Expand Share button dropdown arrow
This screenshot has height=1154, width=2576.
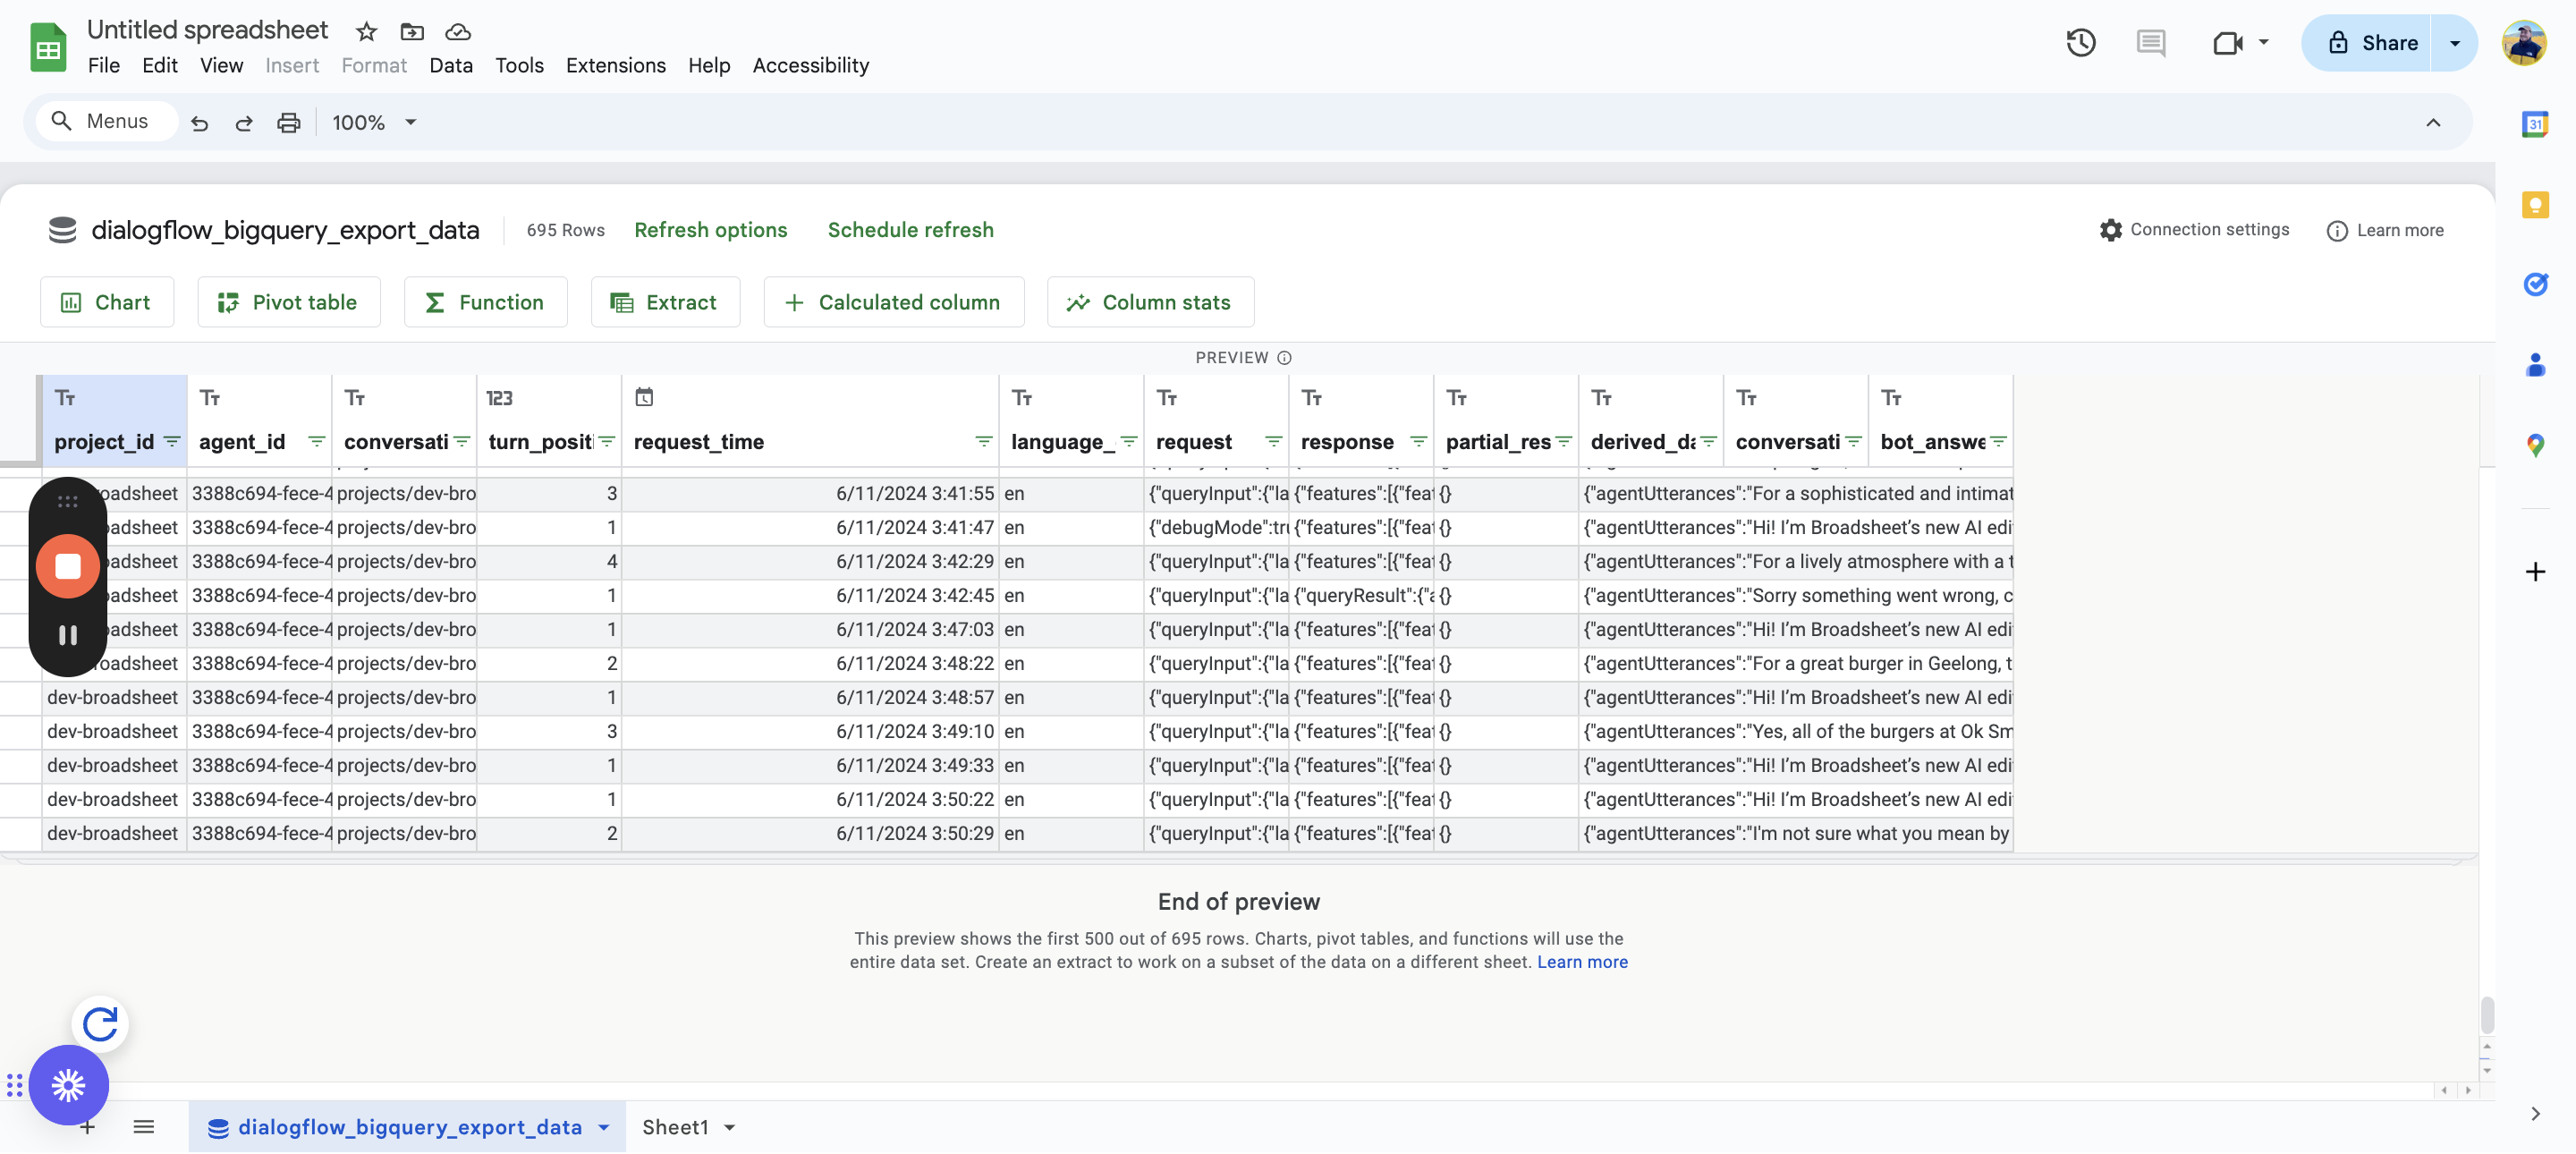2454,43
